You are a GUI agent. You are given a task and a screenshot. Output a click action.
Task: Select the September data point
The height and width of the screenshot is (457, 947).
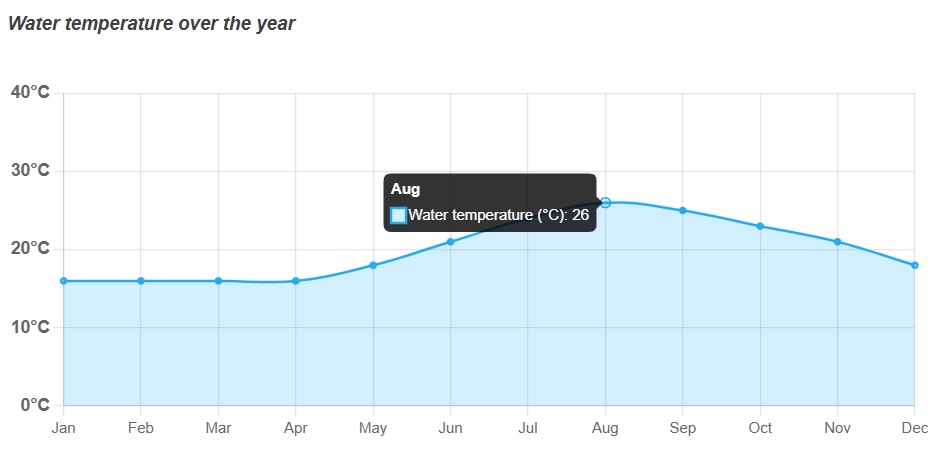click(682, 211)
